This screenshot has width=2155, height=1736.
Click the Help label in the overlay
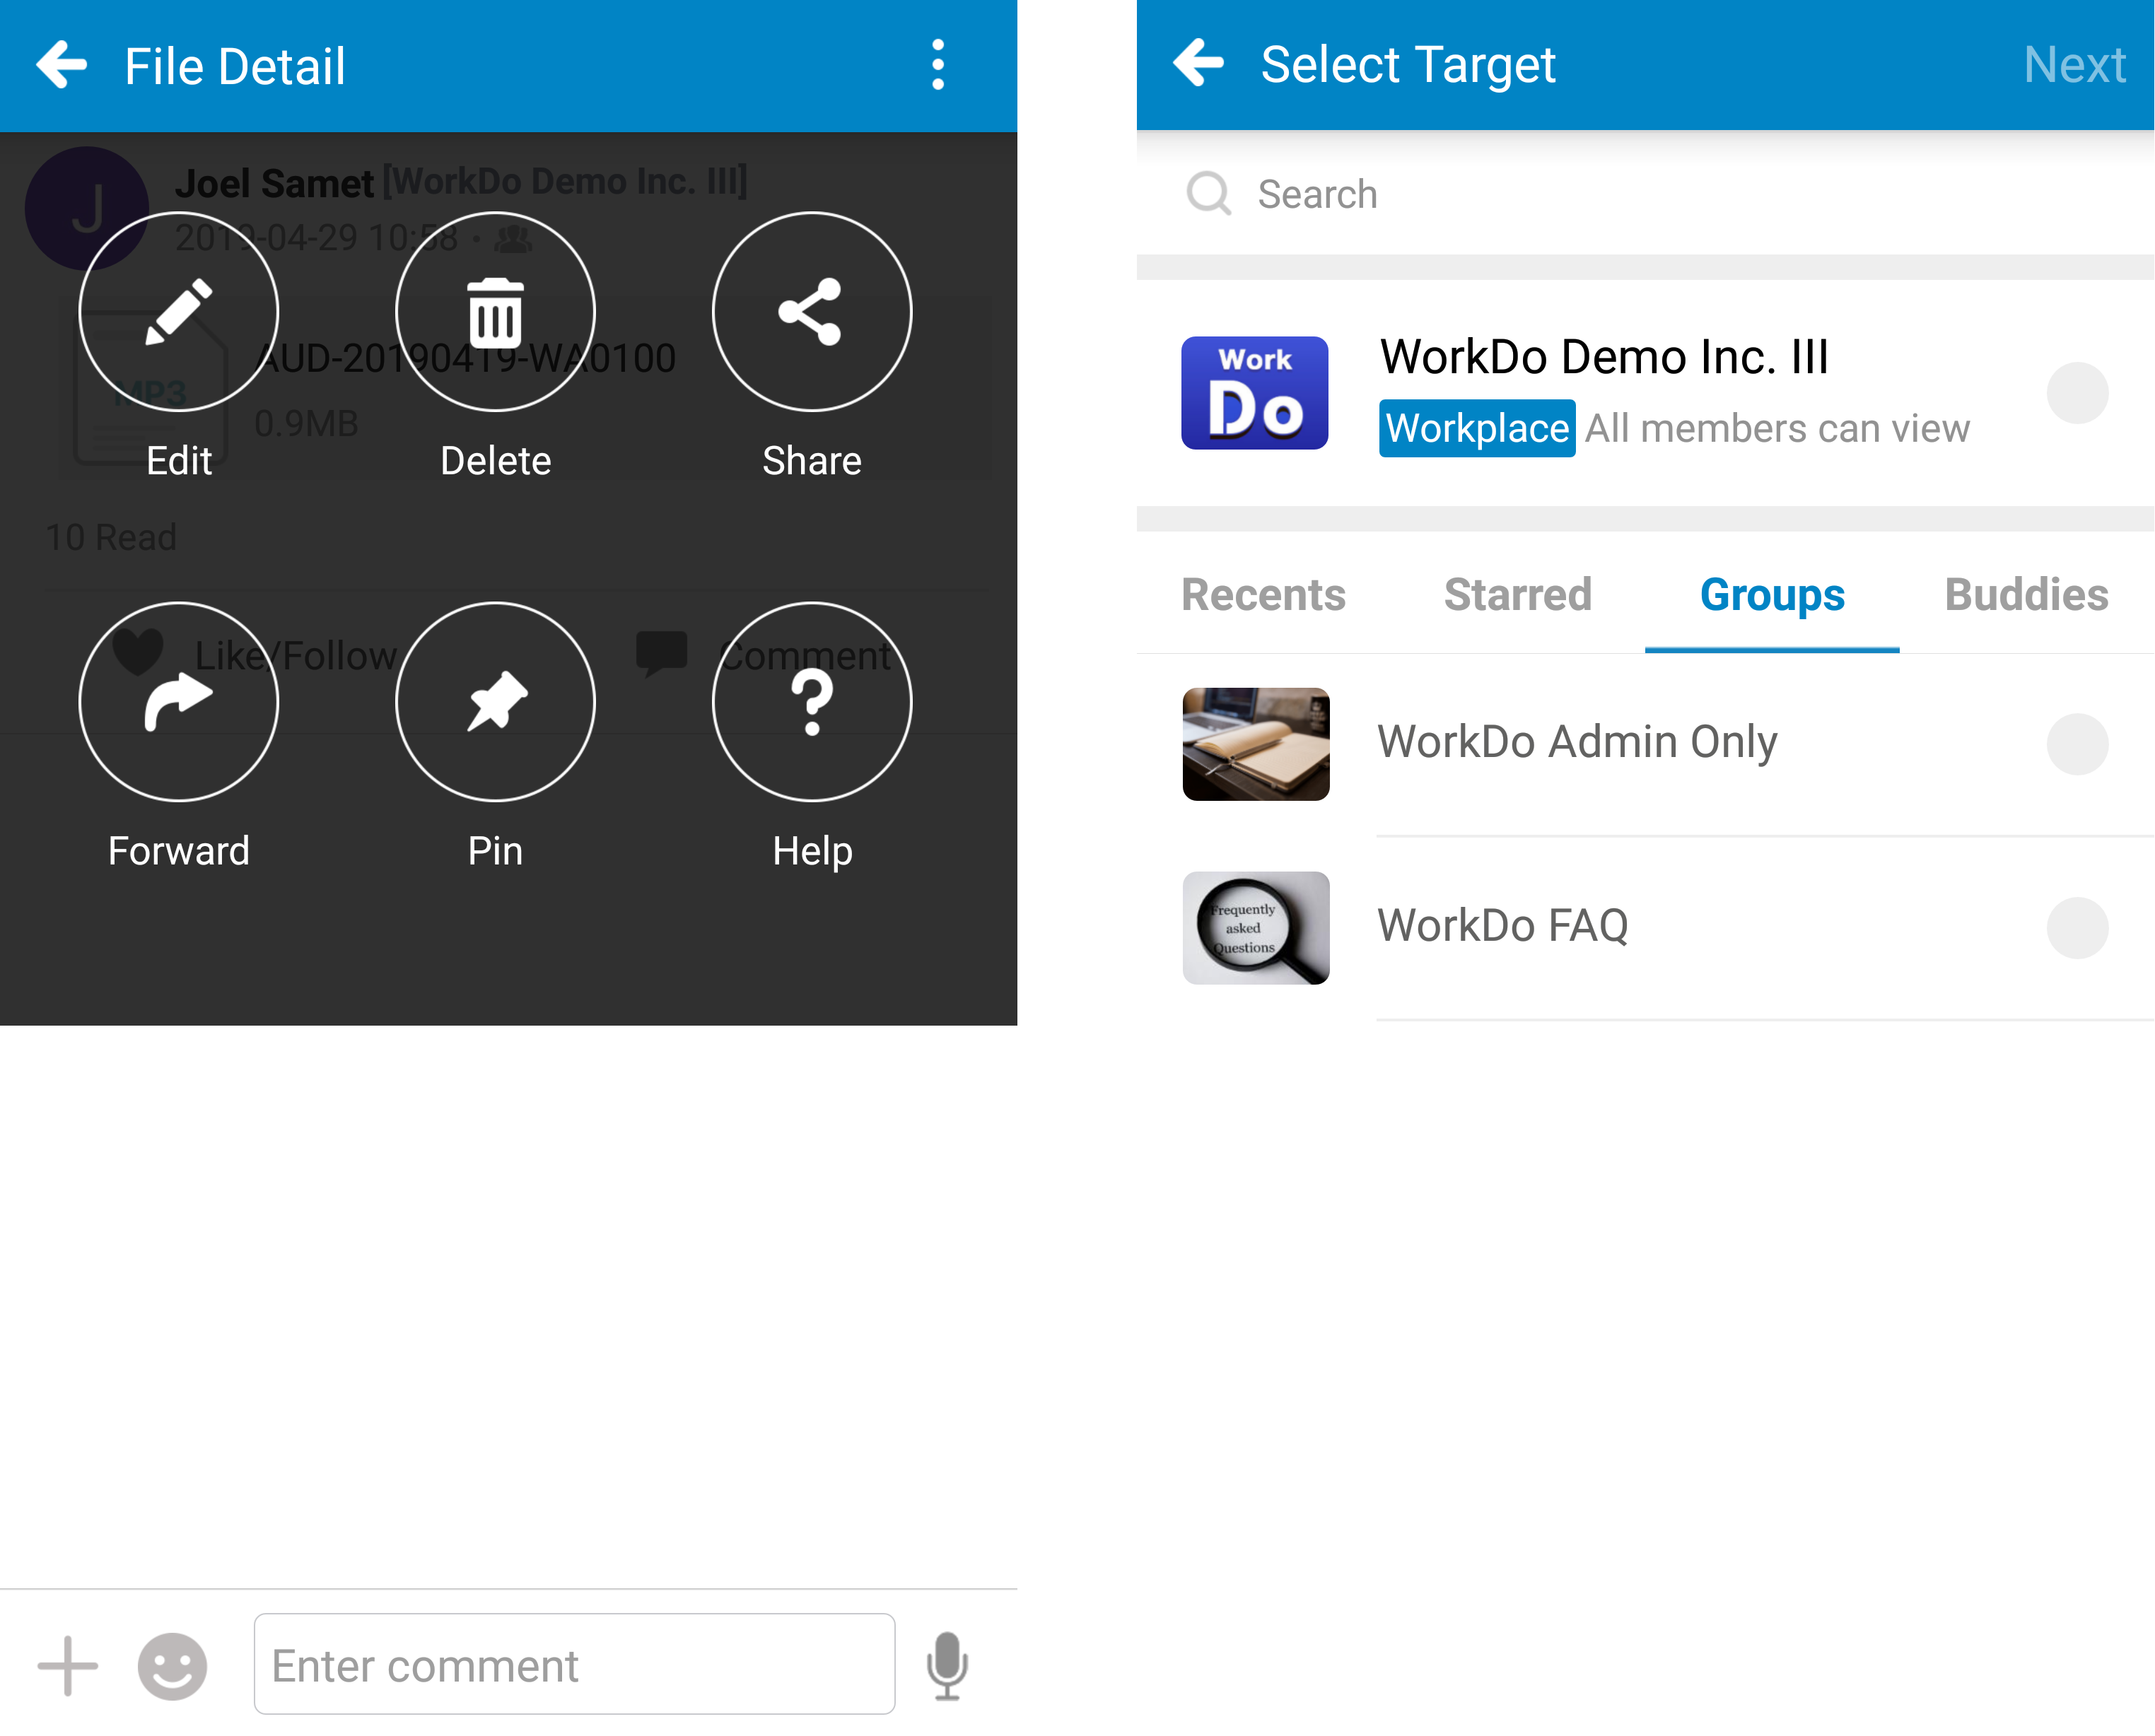click(x=812, y=851)
